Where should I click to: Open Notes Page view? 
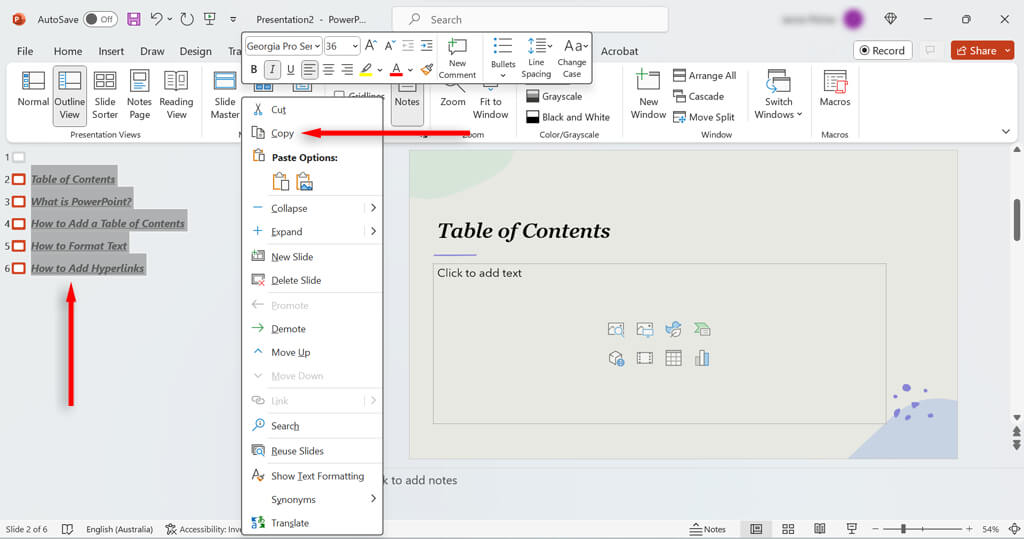[x=140, y=95]
